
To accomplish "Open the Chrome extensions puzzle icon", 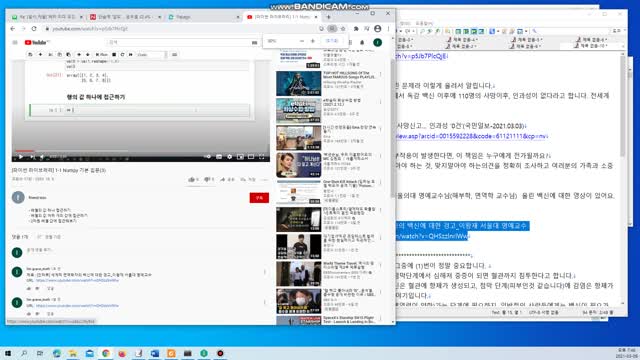I will point(356,29).
